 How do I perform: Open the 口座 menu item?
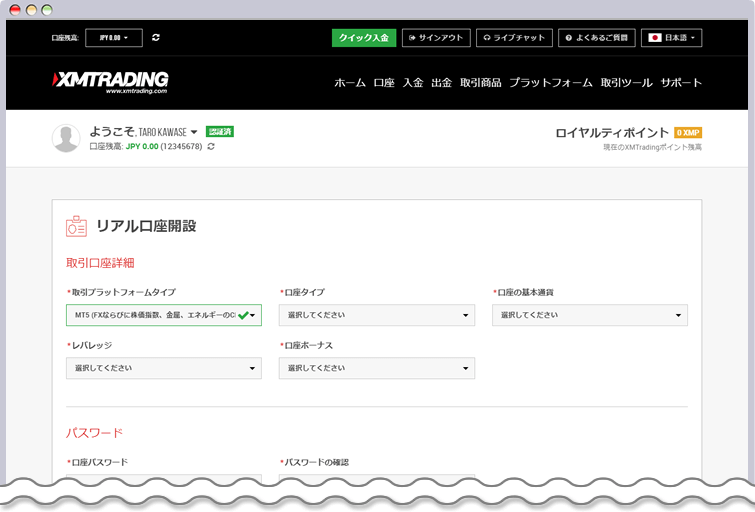click(x=384, y=83)
